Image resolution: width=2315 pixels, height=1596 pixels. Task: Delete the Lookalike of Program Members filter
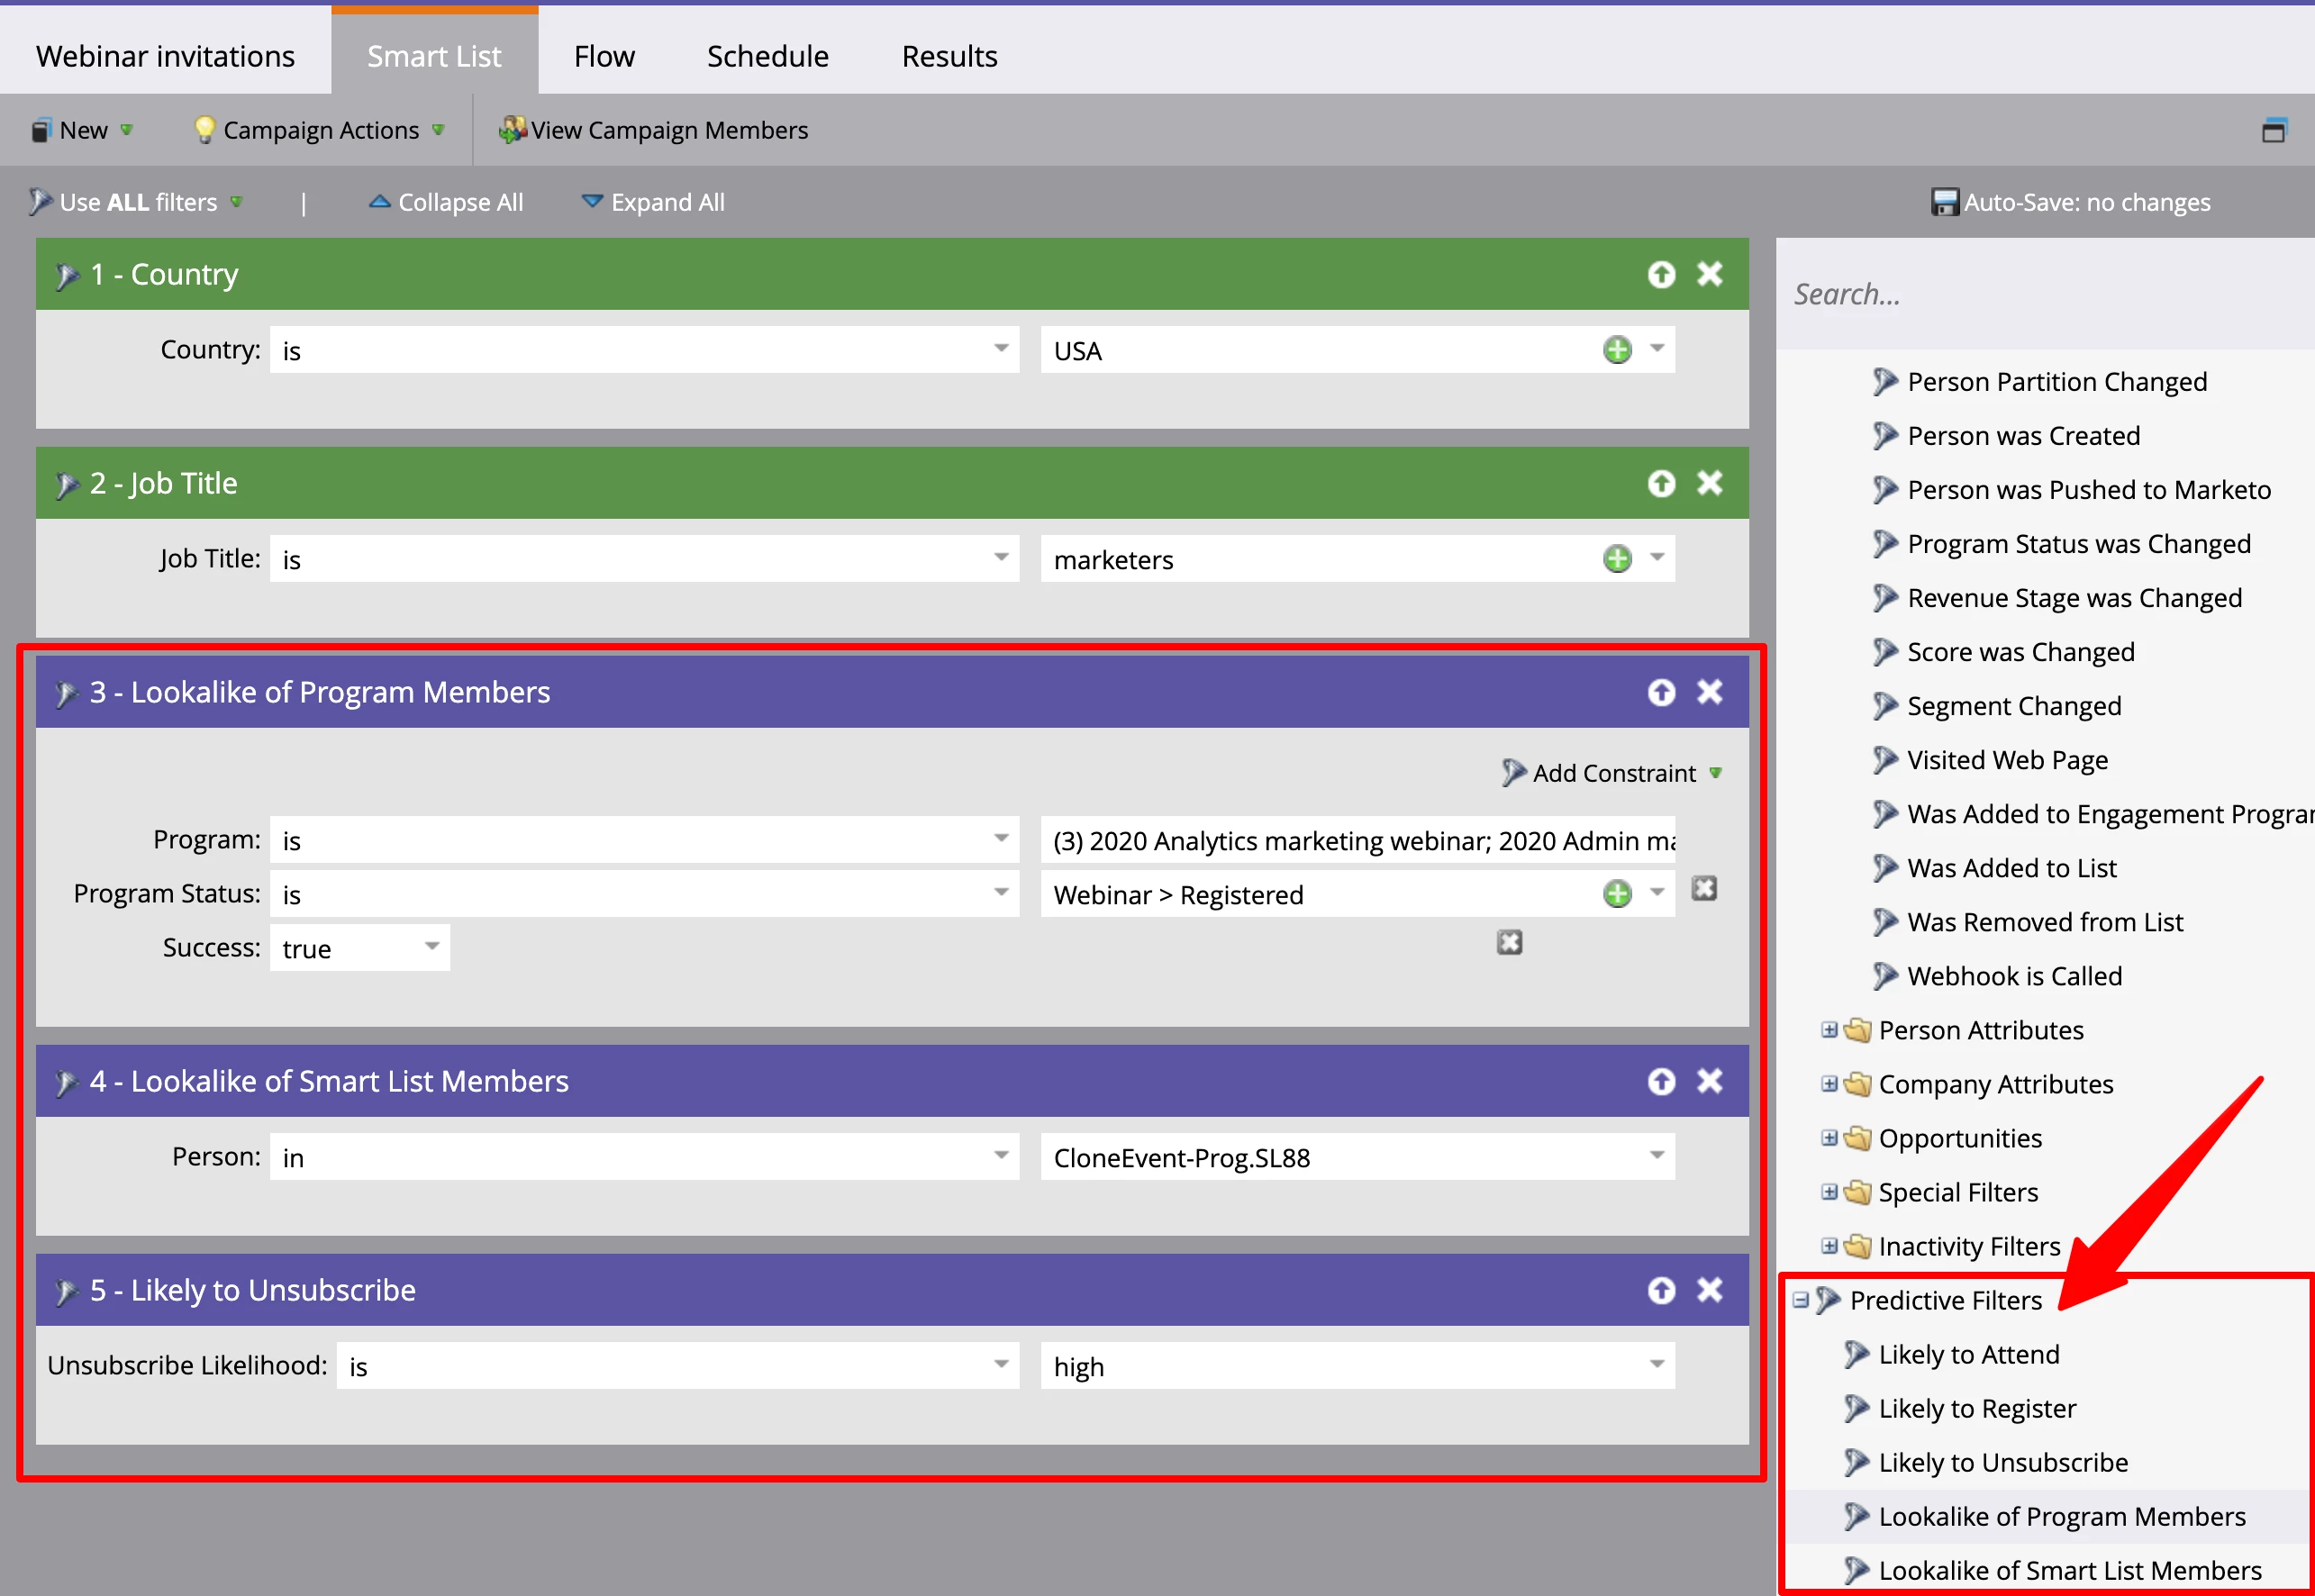1709,692
